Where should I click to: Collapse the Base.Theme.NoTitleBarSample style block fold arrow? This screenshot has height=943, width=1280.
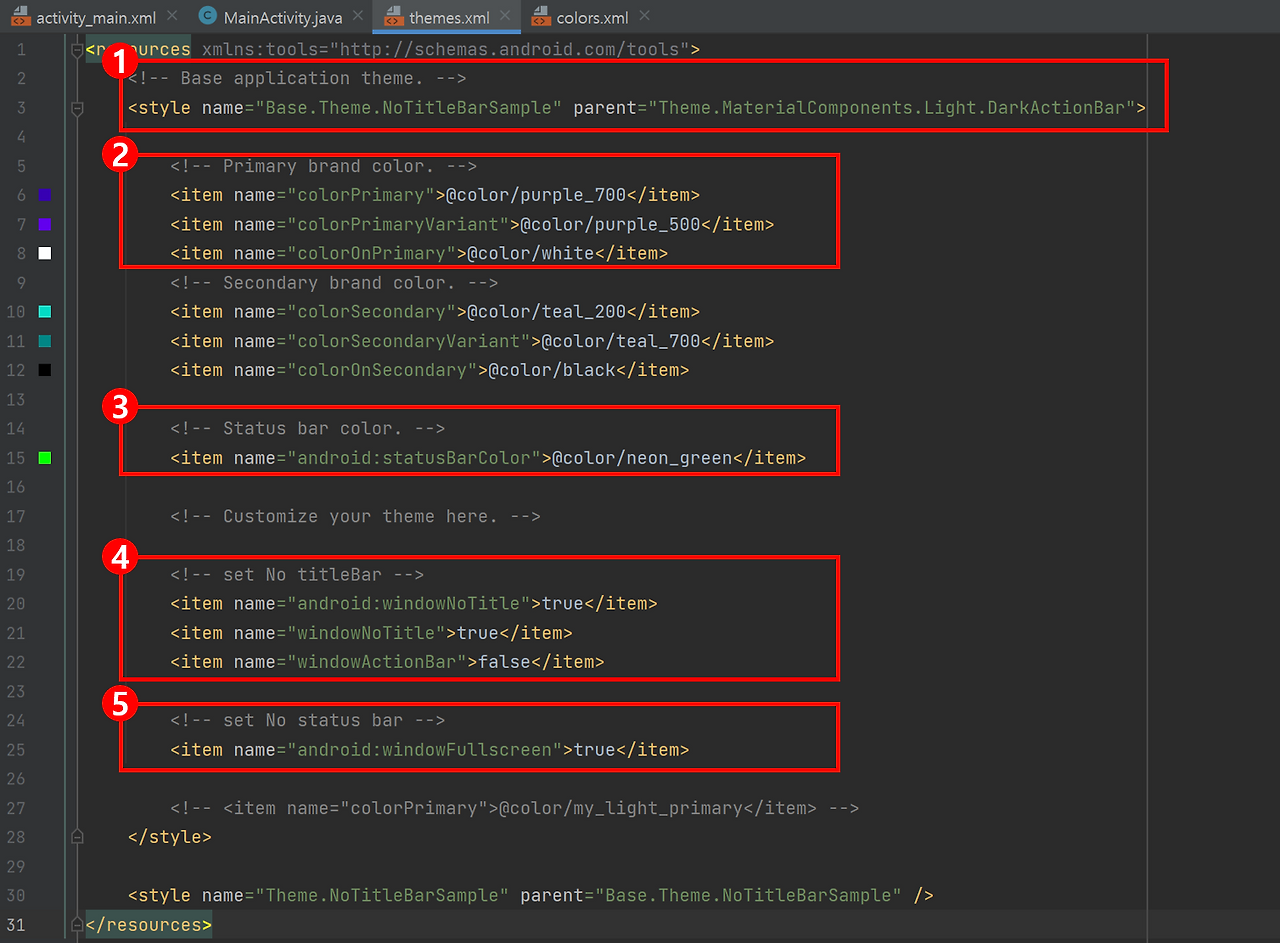77,107
